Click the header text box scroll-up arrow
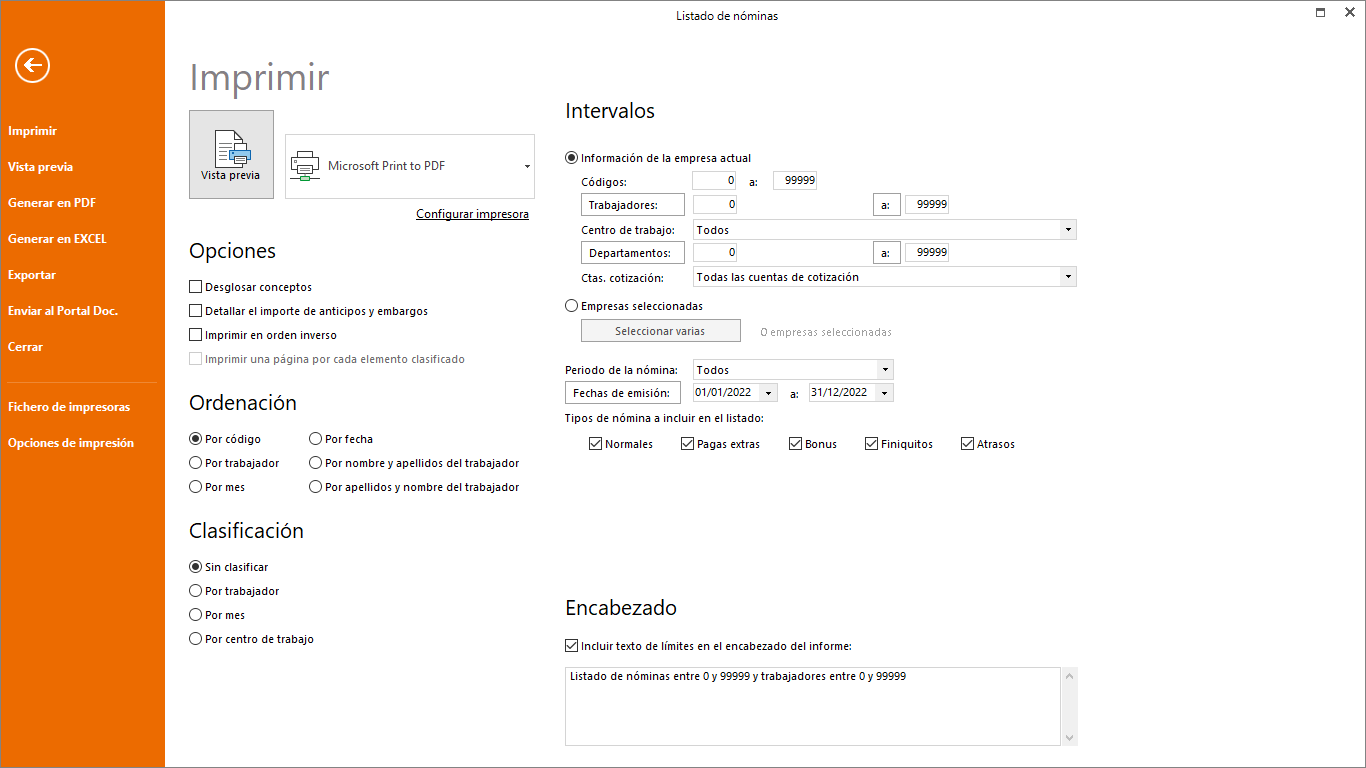1366x768 pixels. pyautogui.click(x=1070, y=676)
